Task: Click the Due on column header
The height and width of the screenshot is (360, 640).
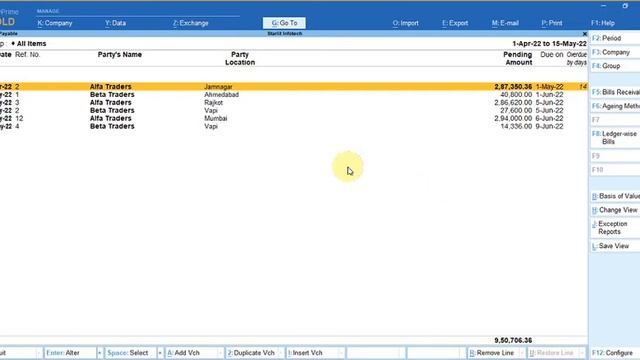Action: pyautogui.click(x=552, y=55)
